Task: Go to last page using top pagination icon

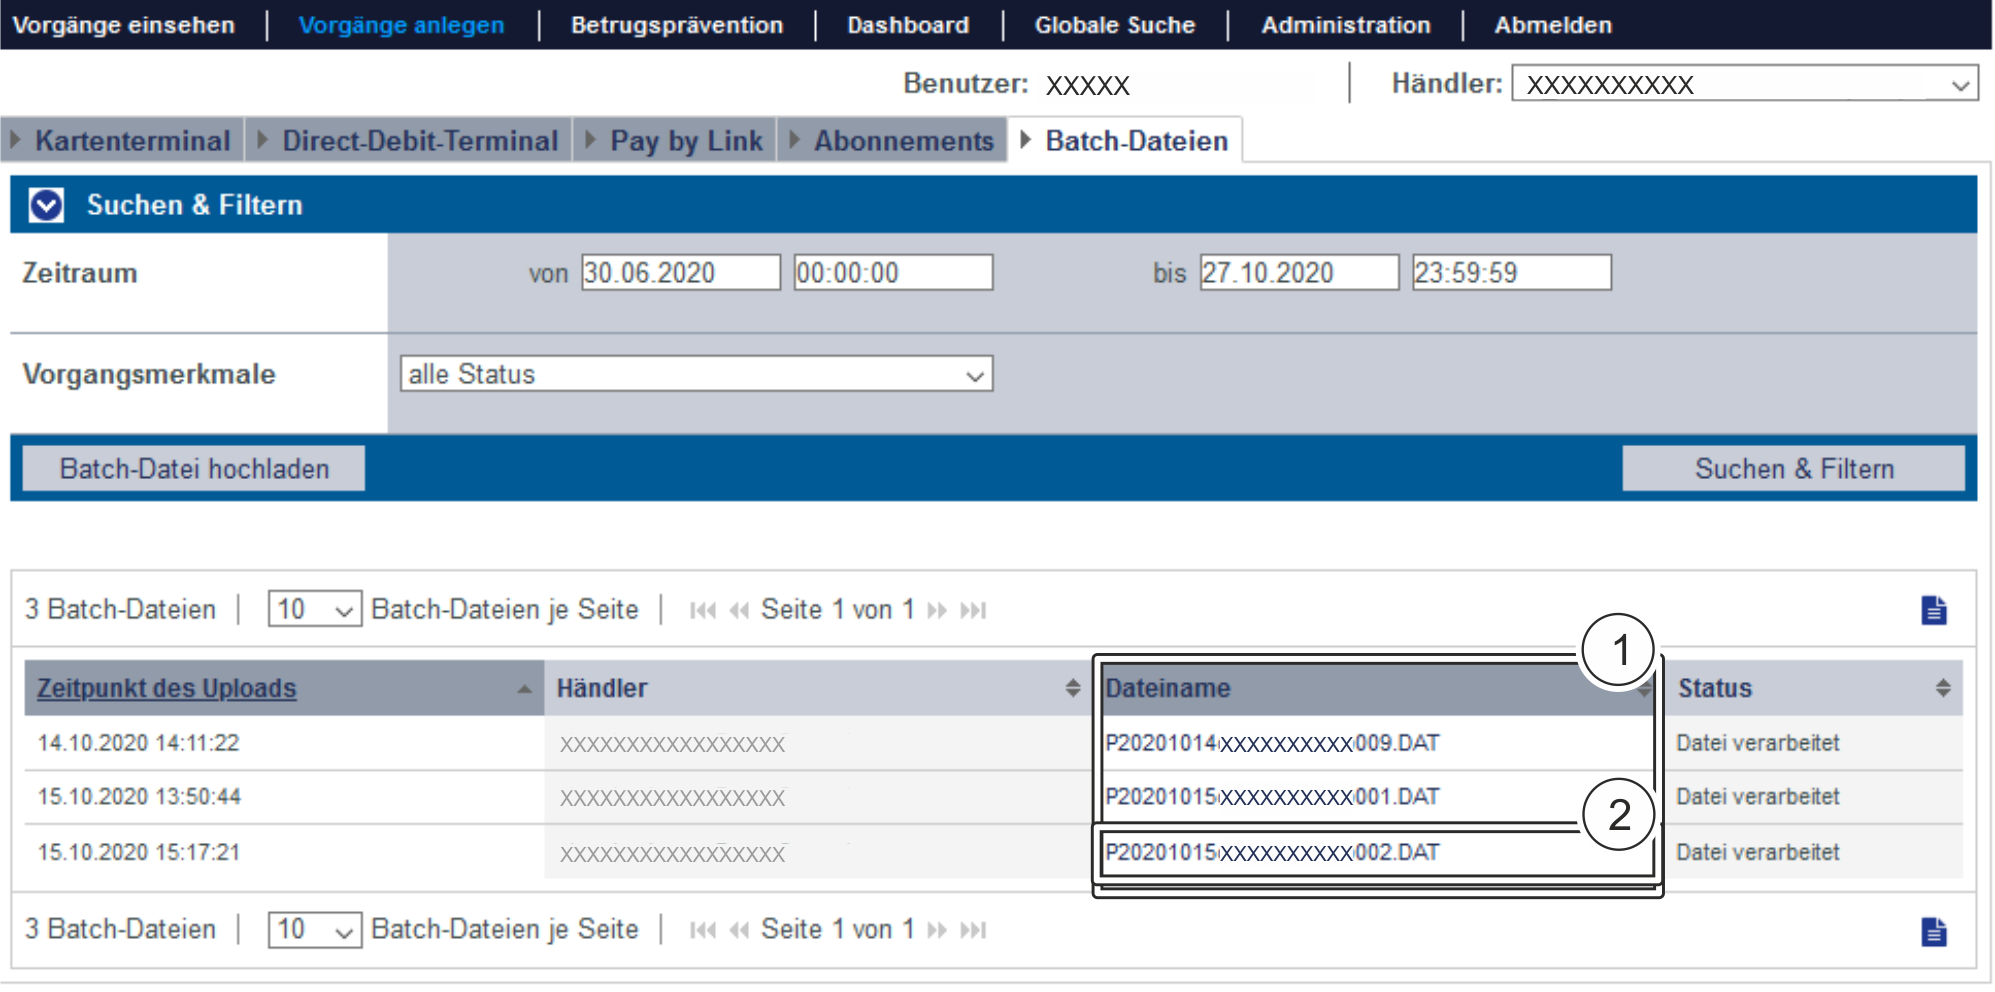Action: point(973,610)
